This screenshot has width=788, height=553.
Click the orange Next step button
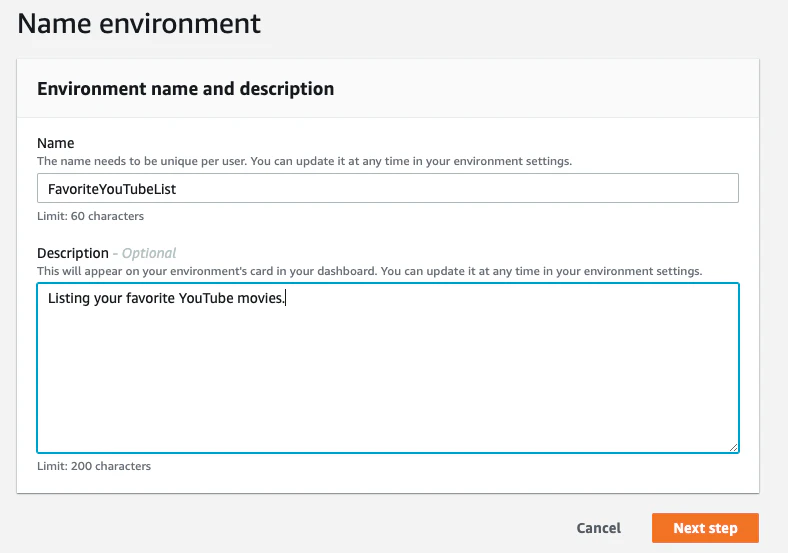tap(705, 528)
